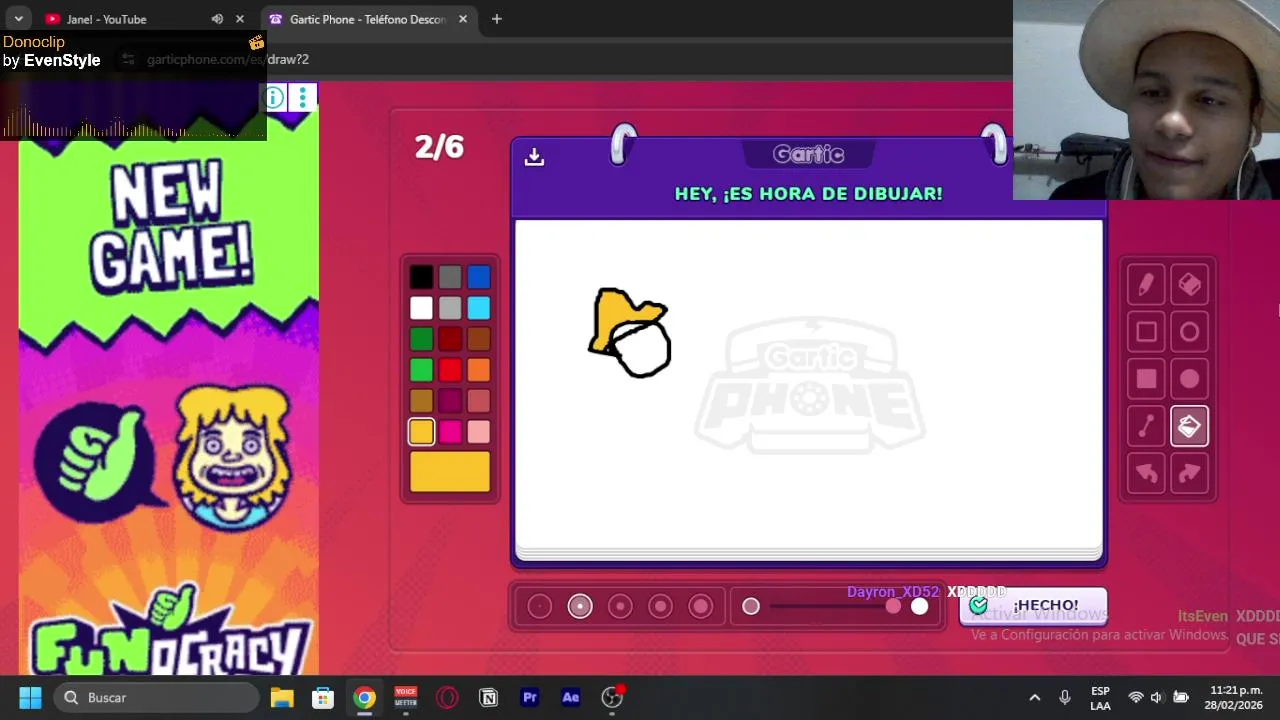Pick the light blue color swatch
Screen dimensions: 1280x720
(479, 308)
